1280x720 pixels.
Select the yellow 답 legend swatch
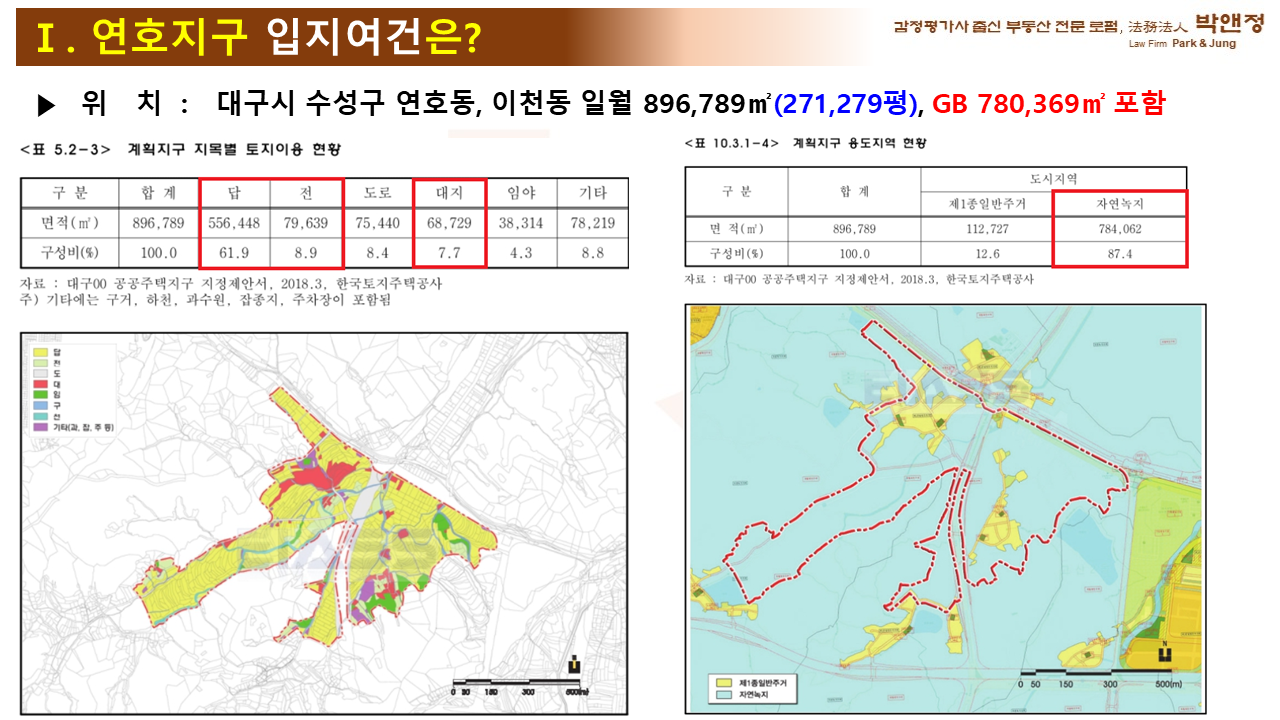click(x=41, y=352)
